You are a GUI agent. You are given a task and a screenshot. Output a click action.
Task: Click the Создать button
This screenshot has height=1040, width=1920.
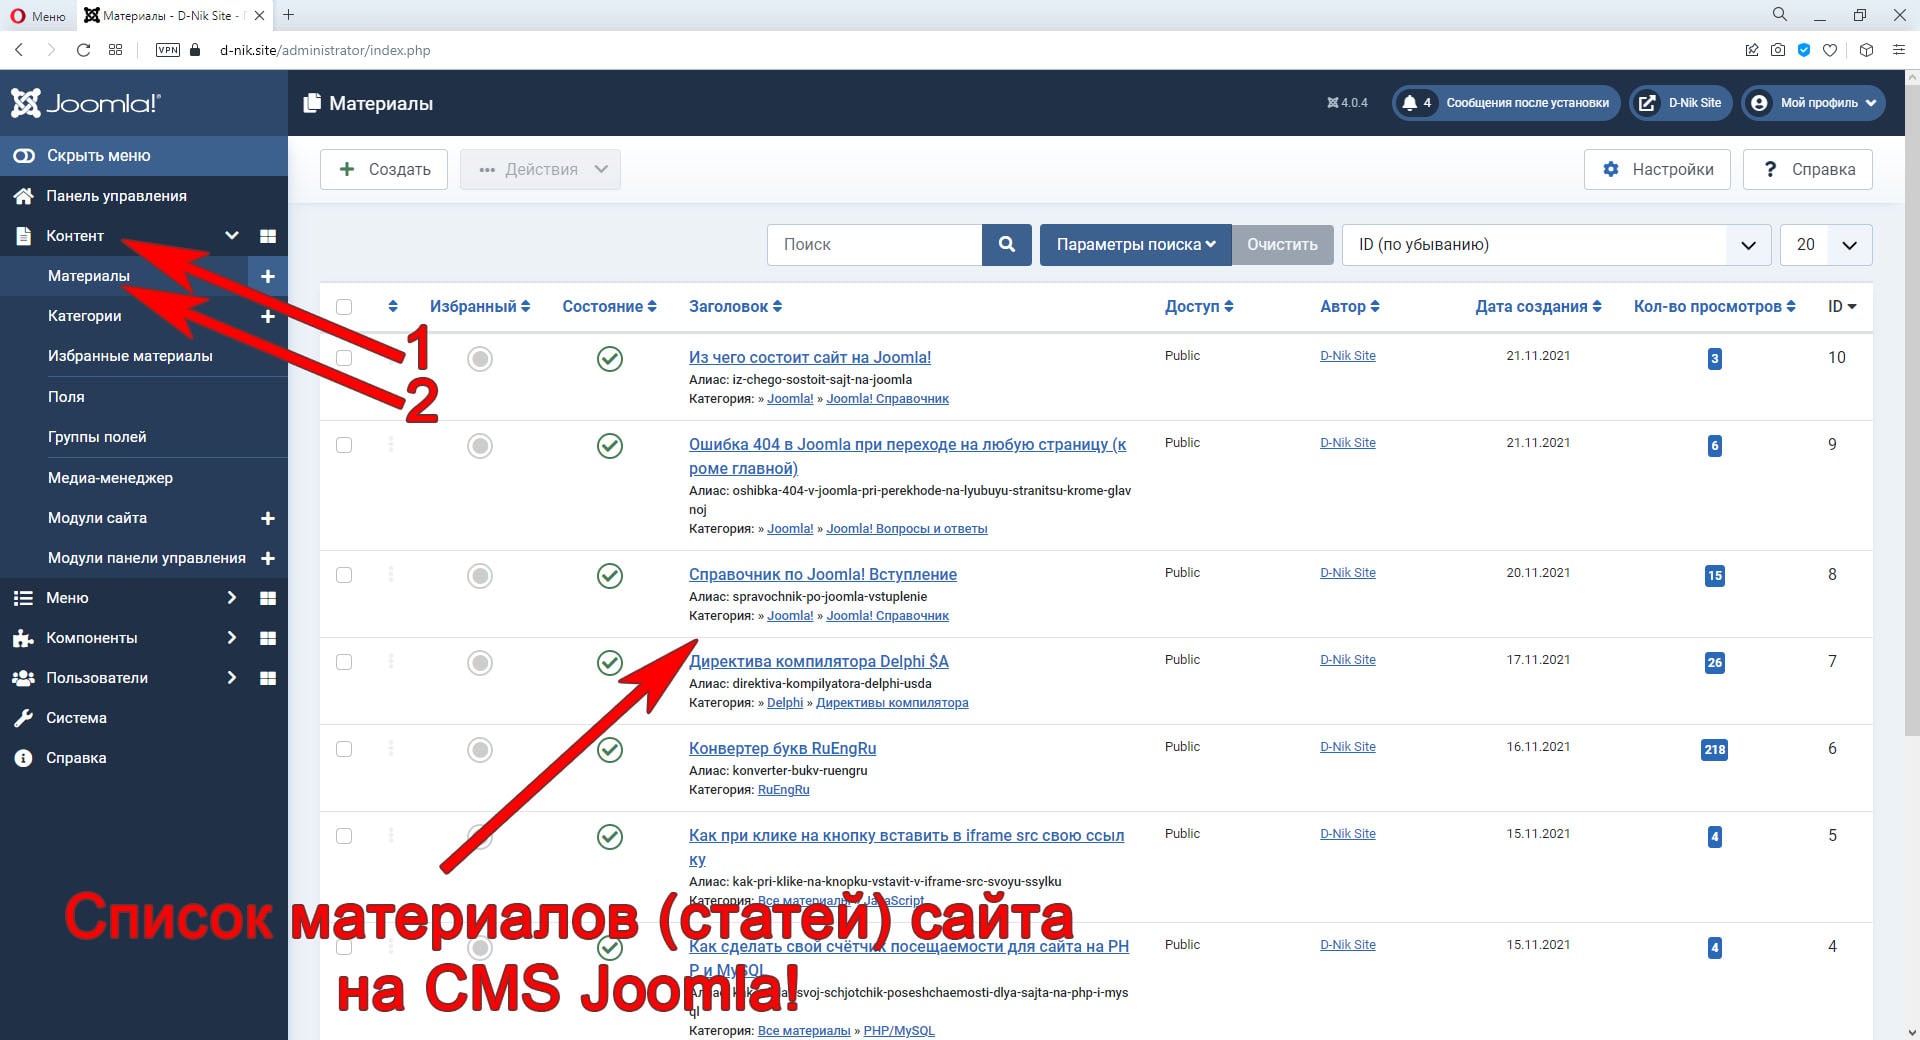(384, 169)
